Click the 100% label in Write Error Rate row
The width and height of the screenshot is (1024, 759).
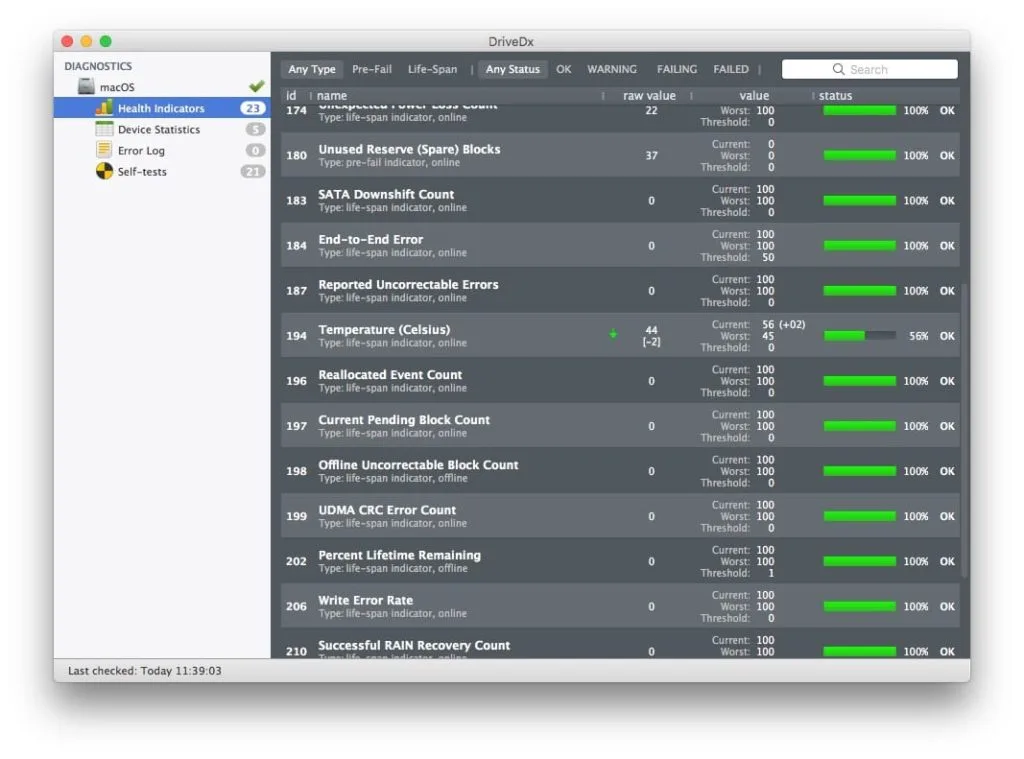[x=916, y=606]
